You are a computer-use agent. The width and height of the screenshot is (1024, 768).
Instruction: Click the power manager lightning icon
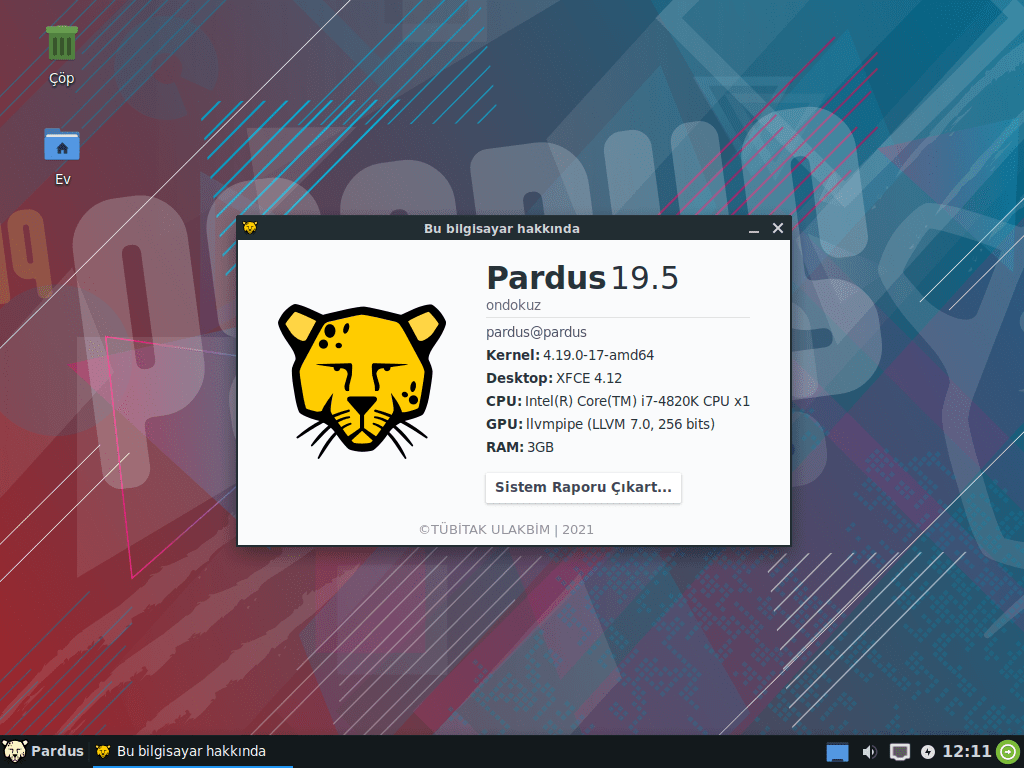[x=927, y=751]
